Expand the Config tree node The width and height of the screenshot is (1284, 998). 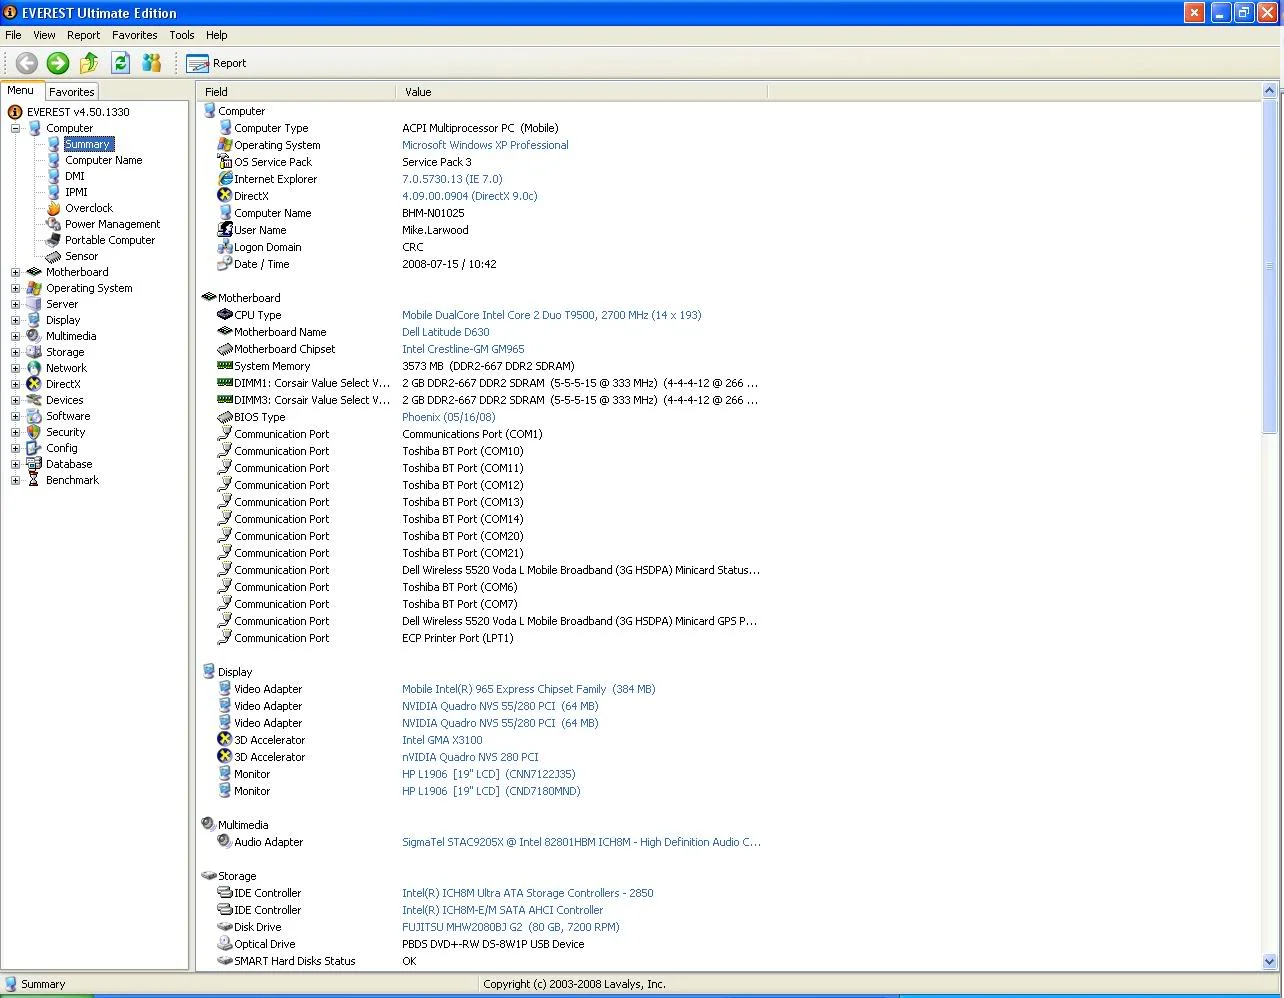click(x=15, y=448)
